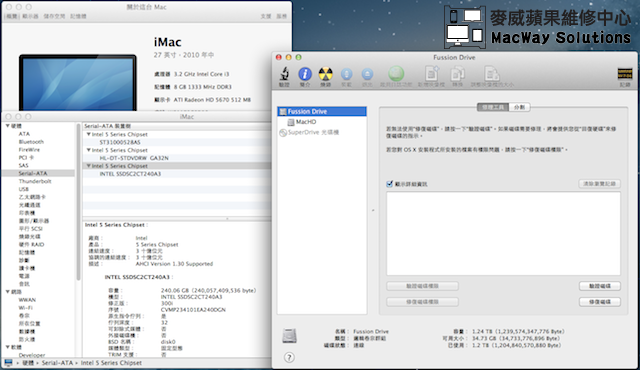The width and height of the screenshot is (640, 370).
Task: Open the Log icon in Disk Utility
Action: (624, 74)
